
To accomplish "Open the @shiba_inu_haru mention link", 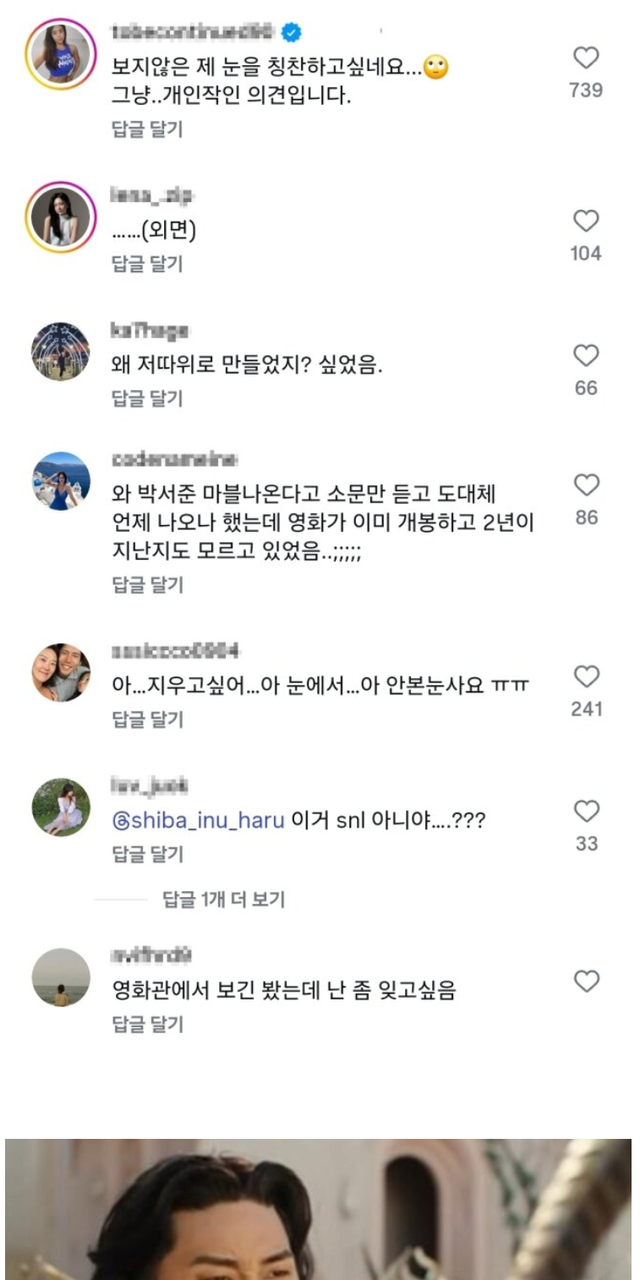I will point(199,820).
